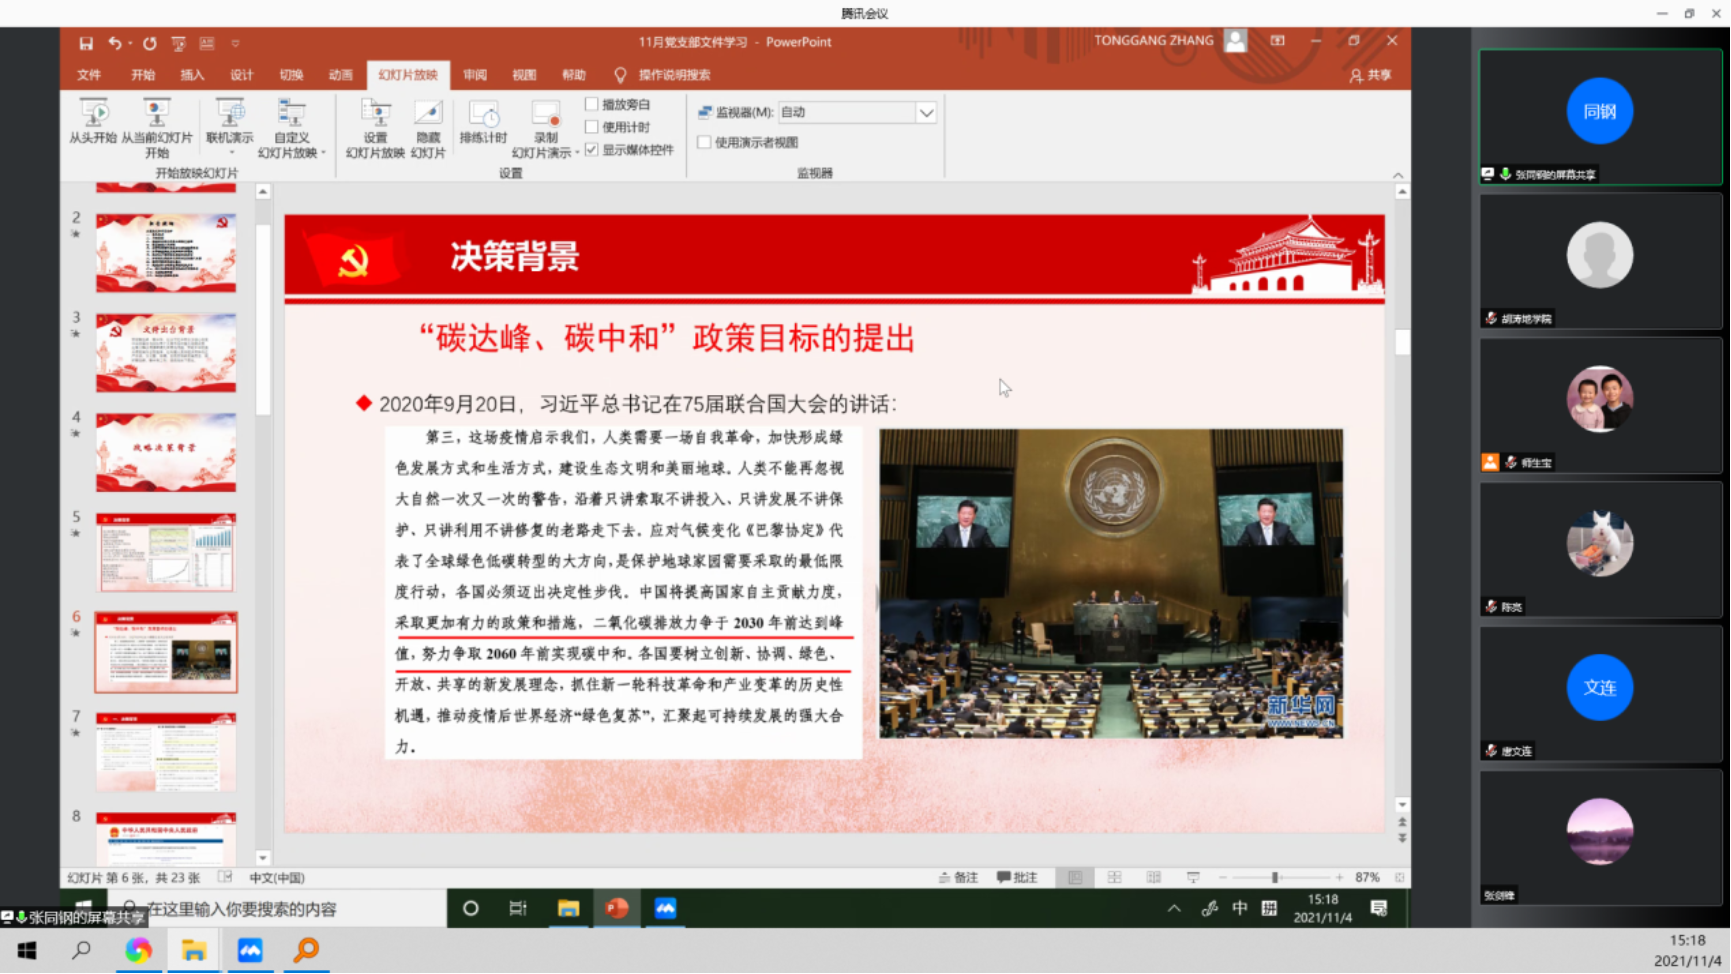Uncheck 显示媒体控件 checkbox
This screenshot has height=974, width=1731.
pyautogui.click(x=592, y=150)
